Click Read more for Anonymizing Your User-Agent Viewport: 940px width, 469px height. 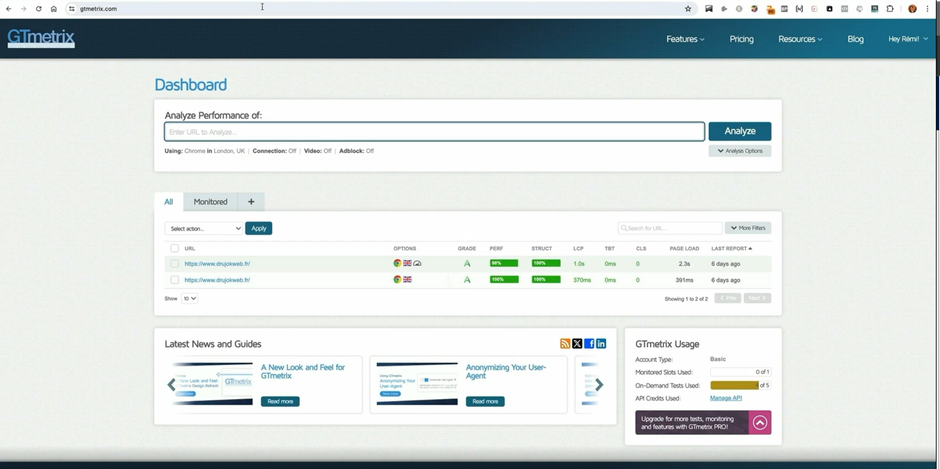point(485,401)
